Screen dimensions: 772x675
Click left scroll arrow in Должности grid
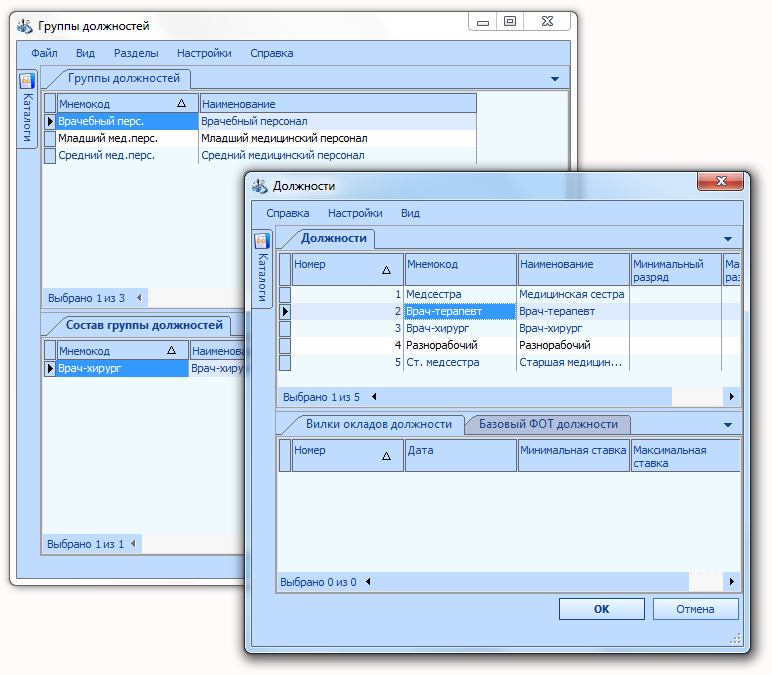coord(374,397)
